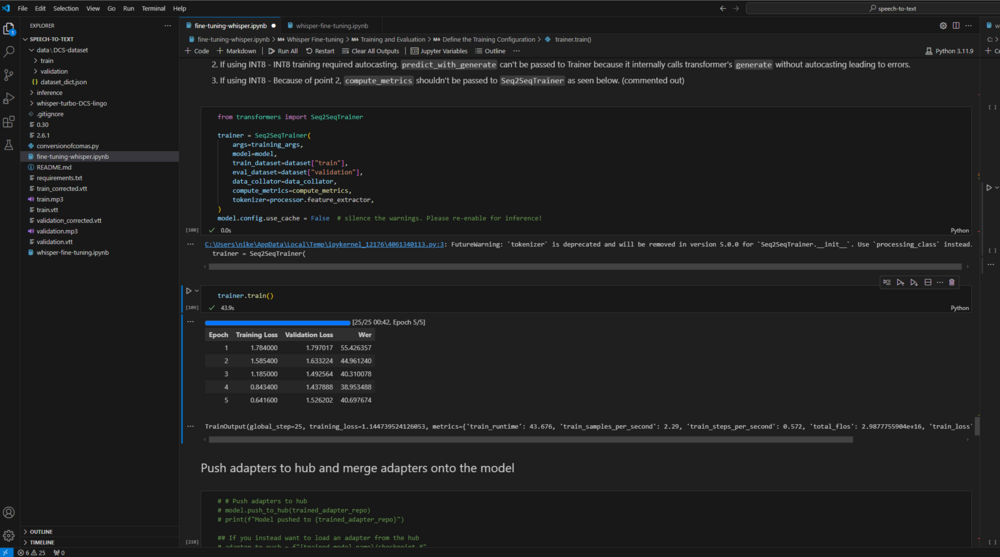Screen dimensions: 1000x557
Task: Click the training progress bar
Action: (277, 322)
